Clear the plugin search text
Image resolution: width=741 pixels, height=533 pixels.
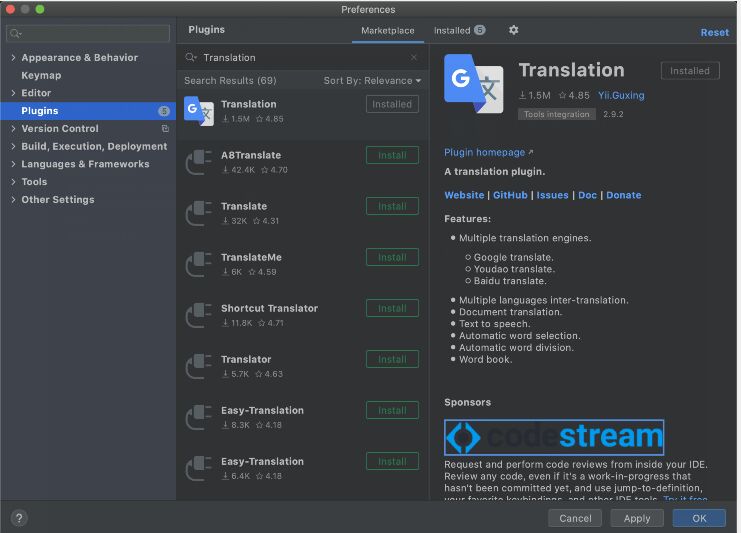[x=414, y=57]
